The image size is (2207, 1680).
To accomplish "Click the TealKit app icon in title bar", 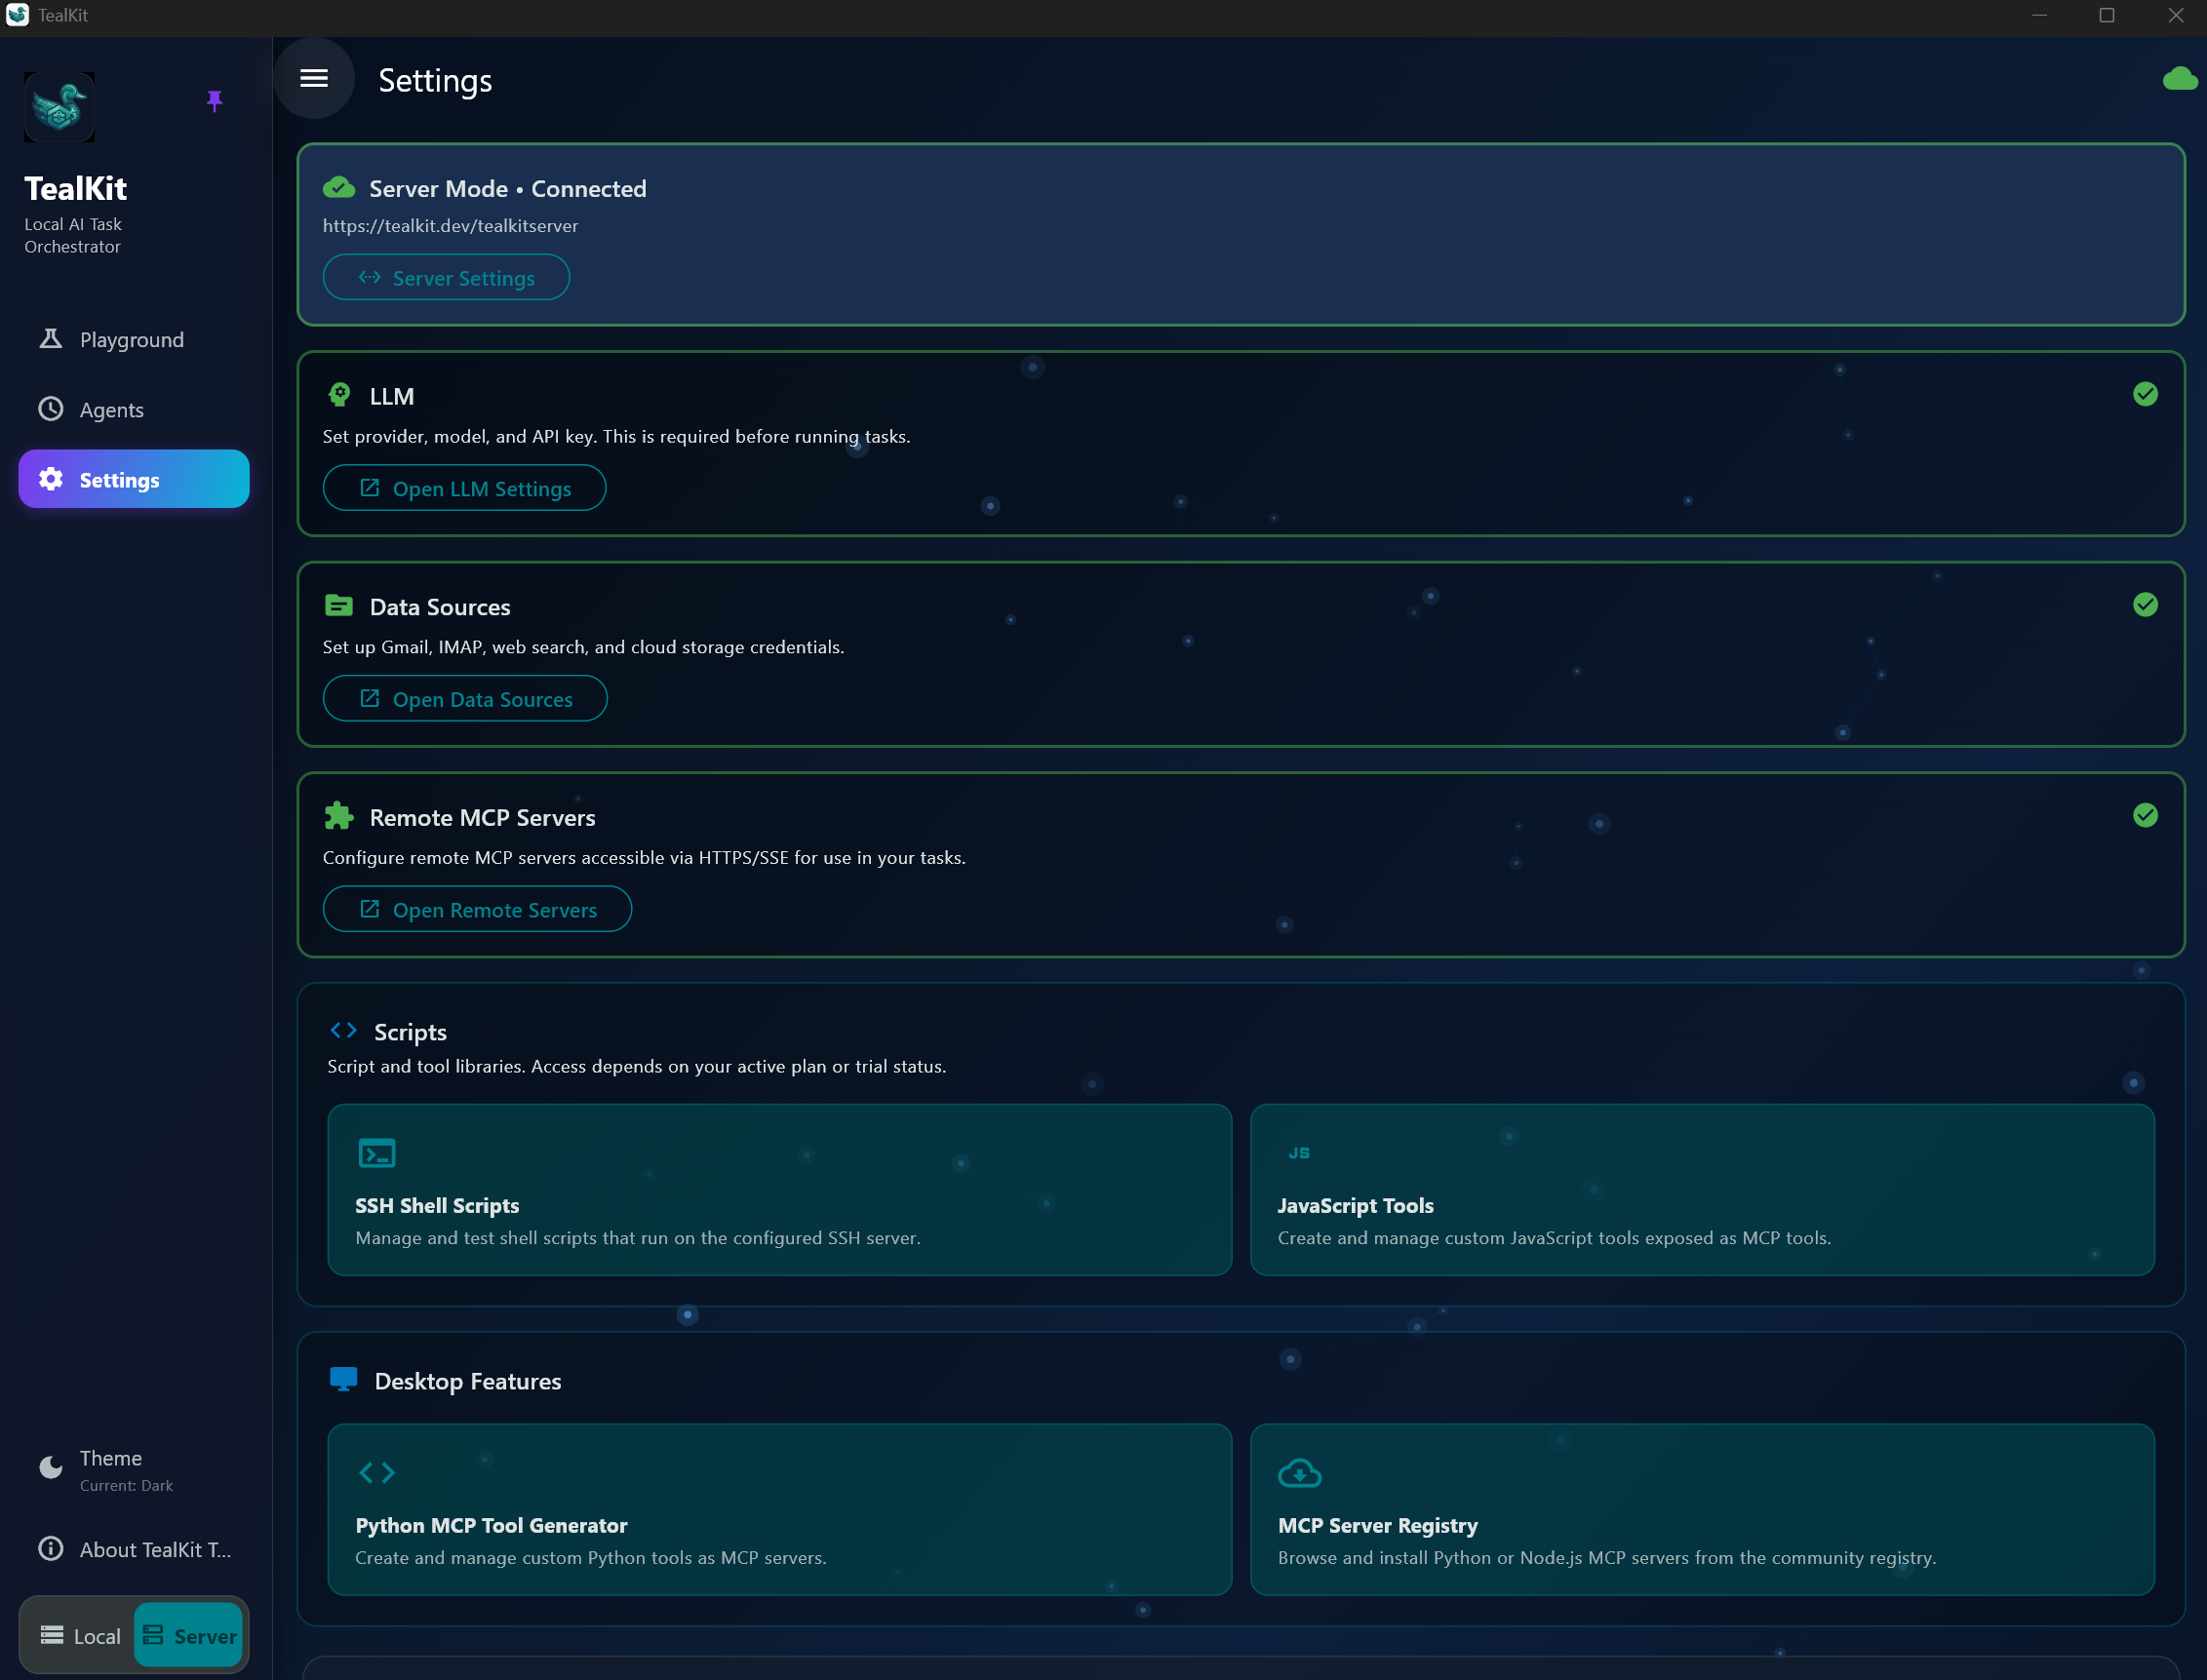I will pos(17,15).
